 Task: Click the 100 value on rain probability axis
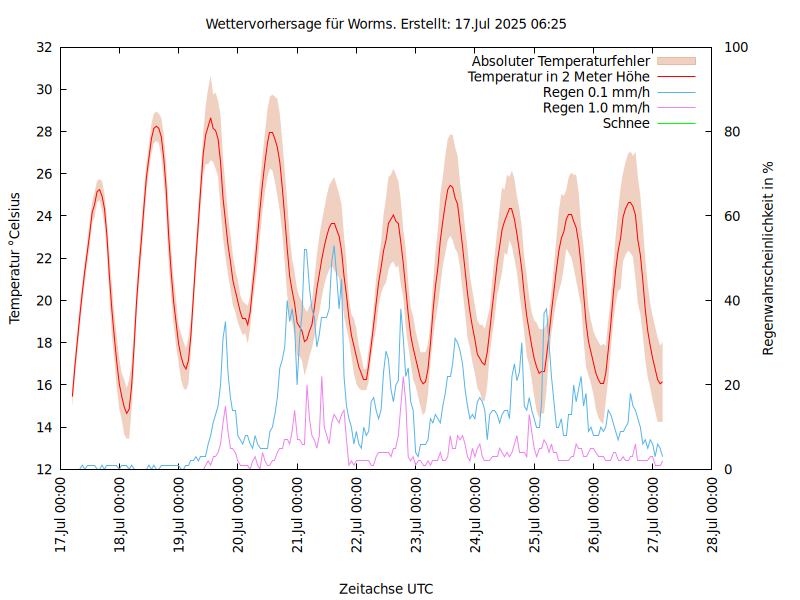[734, 47]
